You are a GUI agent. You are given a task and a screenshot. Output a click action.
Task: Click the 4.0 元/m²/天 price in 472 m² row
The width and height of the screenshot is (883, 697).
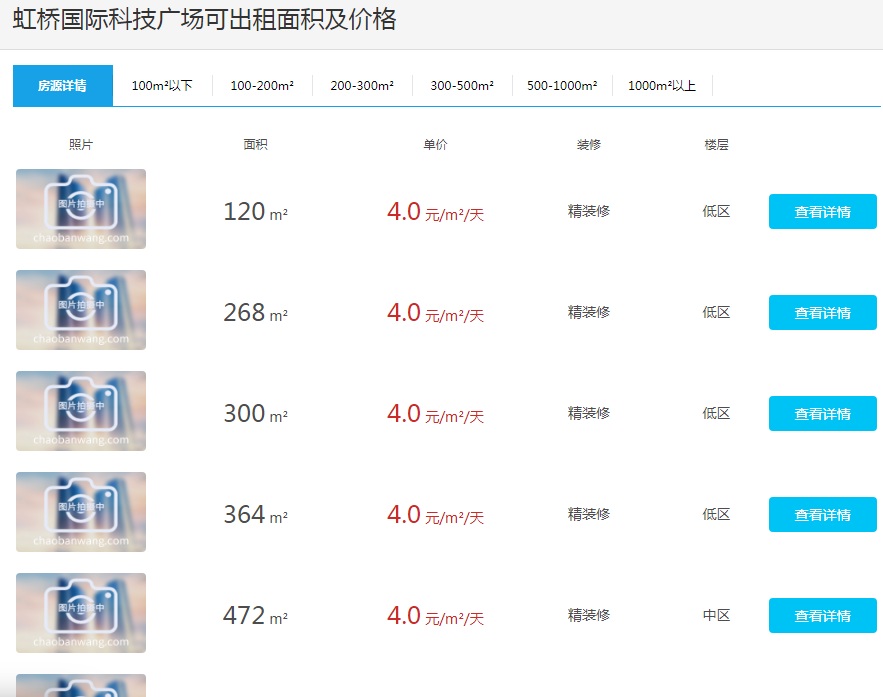(x=435, y=615)
